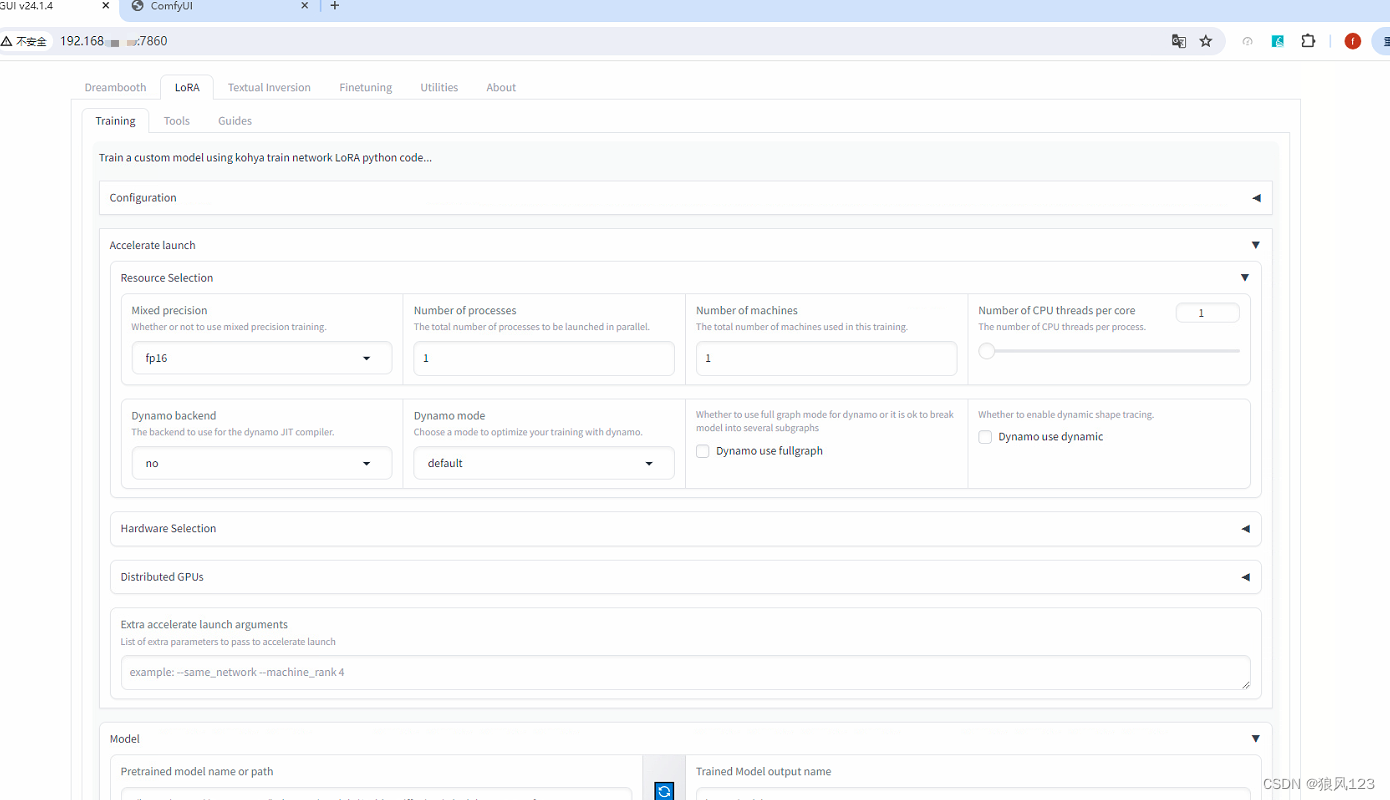Click the Number of machines field
Image resolution: width=1390 pixels, height=800 pixels.
(826, 358)
